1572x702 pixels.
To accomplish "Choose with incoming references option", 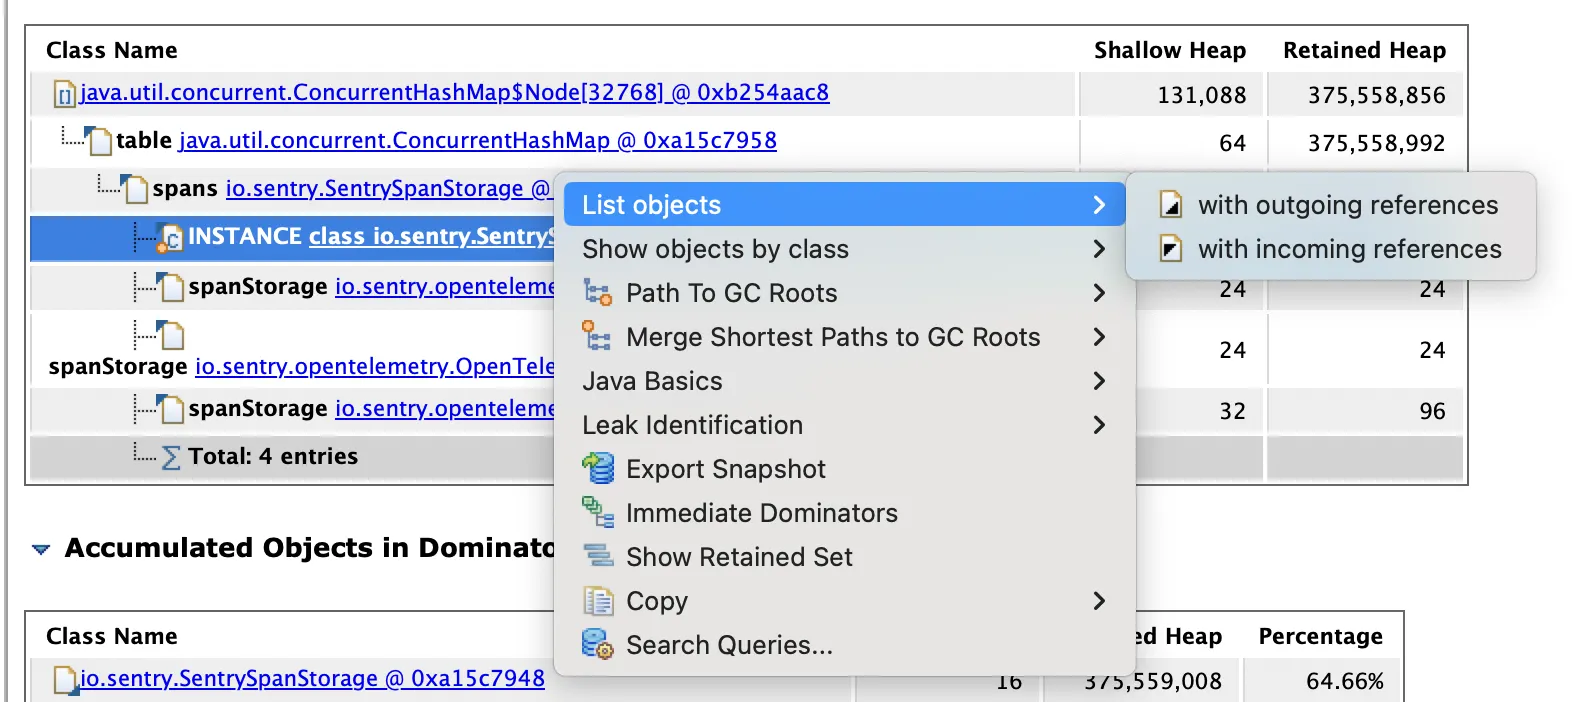I will [1349, 249].
